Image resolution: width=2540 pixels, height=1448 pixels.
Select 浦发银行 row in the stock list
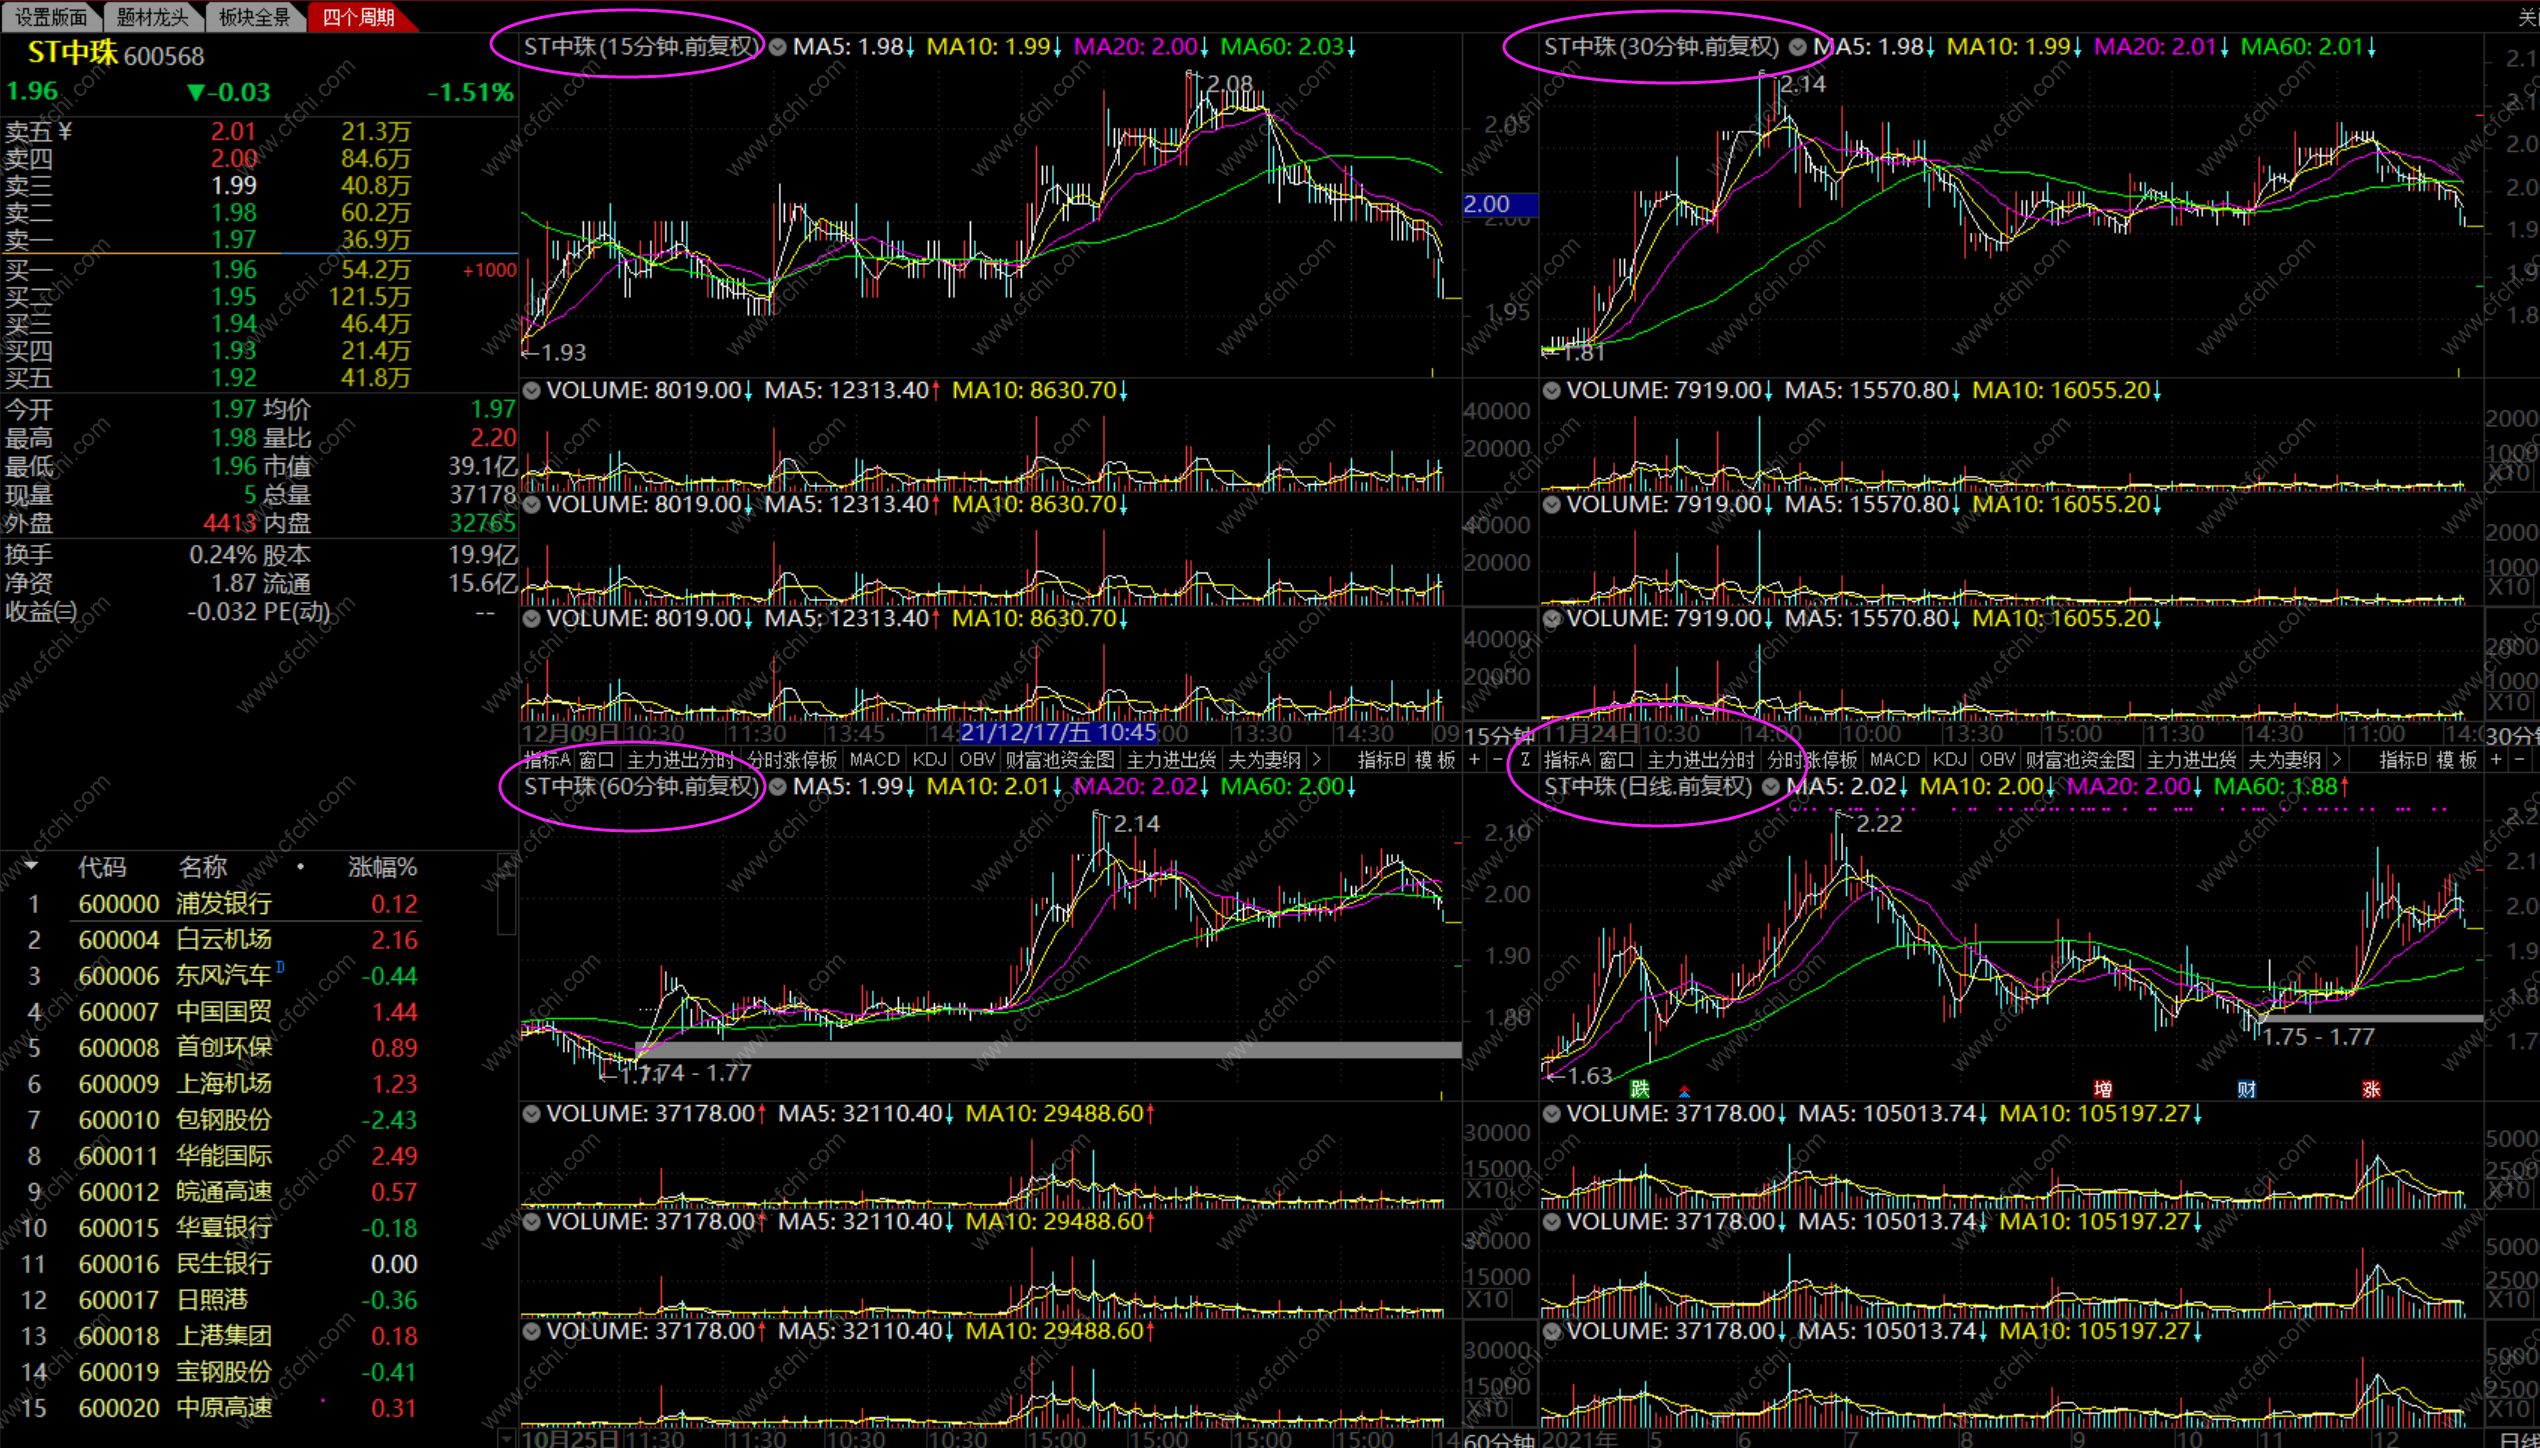point(223,904)
